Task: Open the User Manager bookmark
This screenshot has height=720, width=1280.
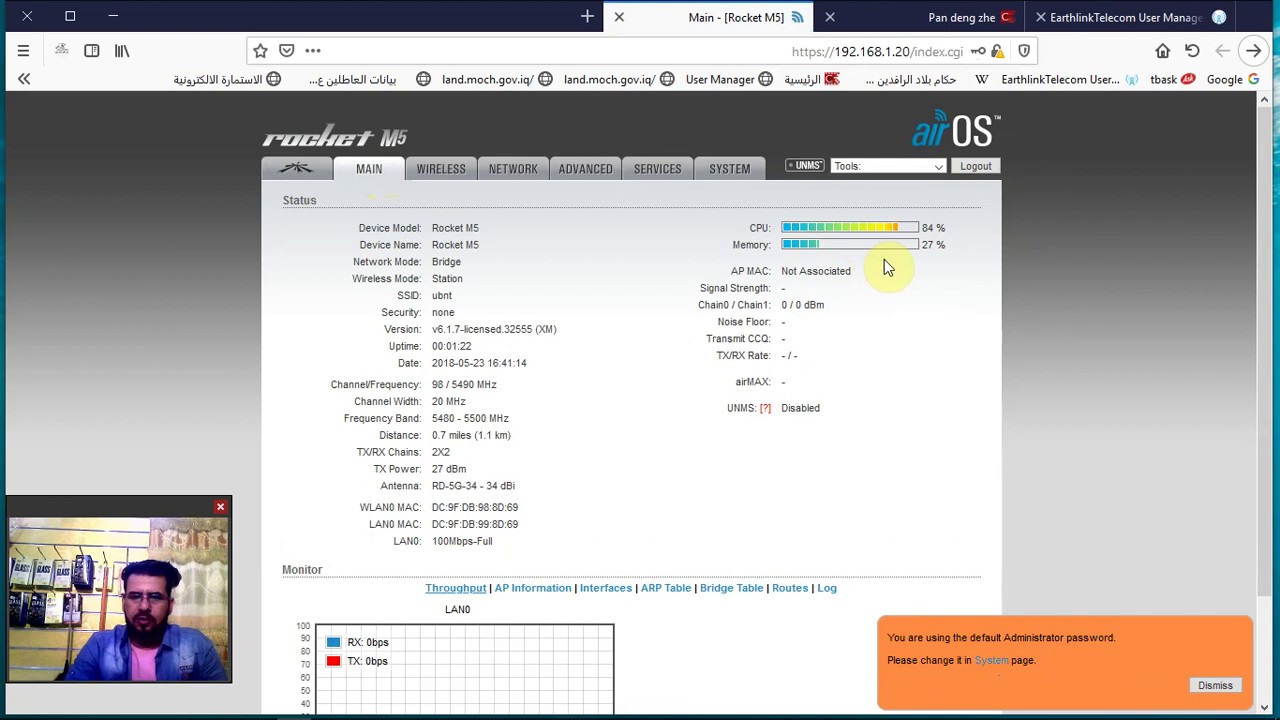Action: pos(729,80)
